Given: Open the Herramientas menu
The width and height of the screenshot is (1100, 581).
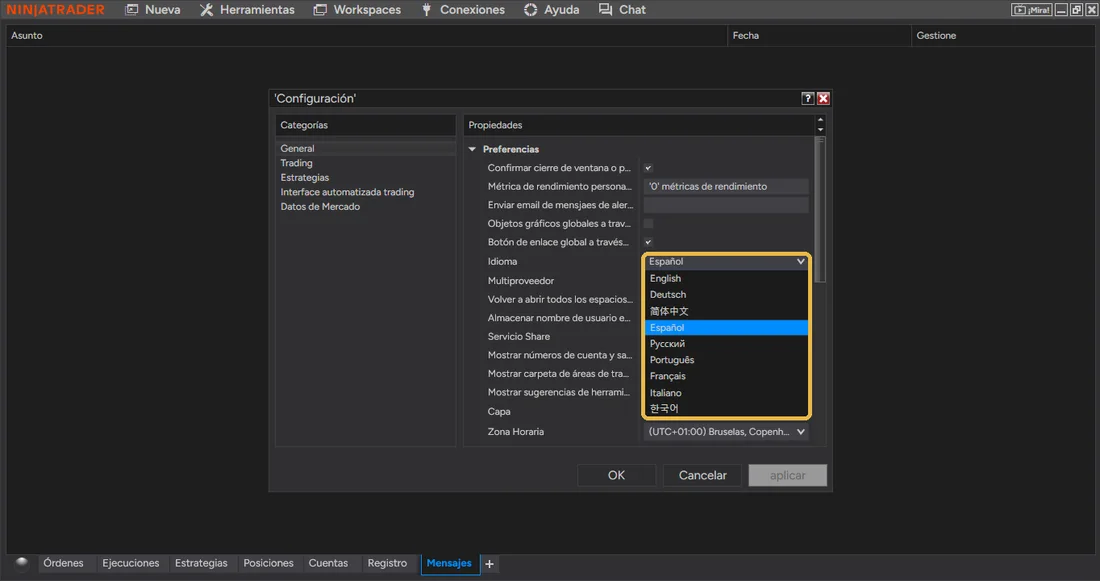Looking at the screenshot, I should (247, 10).
